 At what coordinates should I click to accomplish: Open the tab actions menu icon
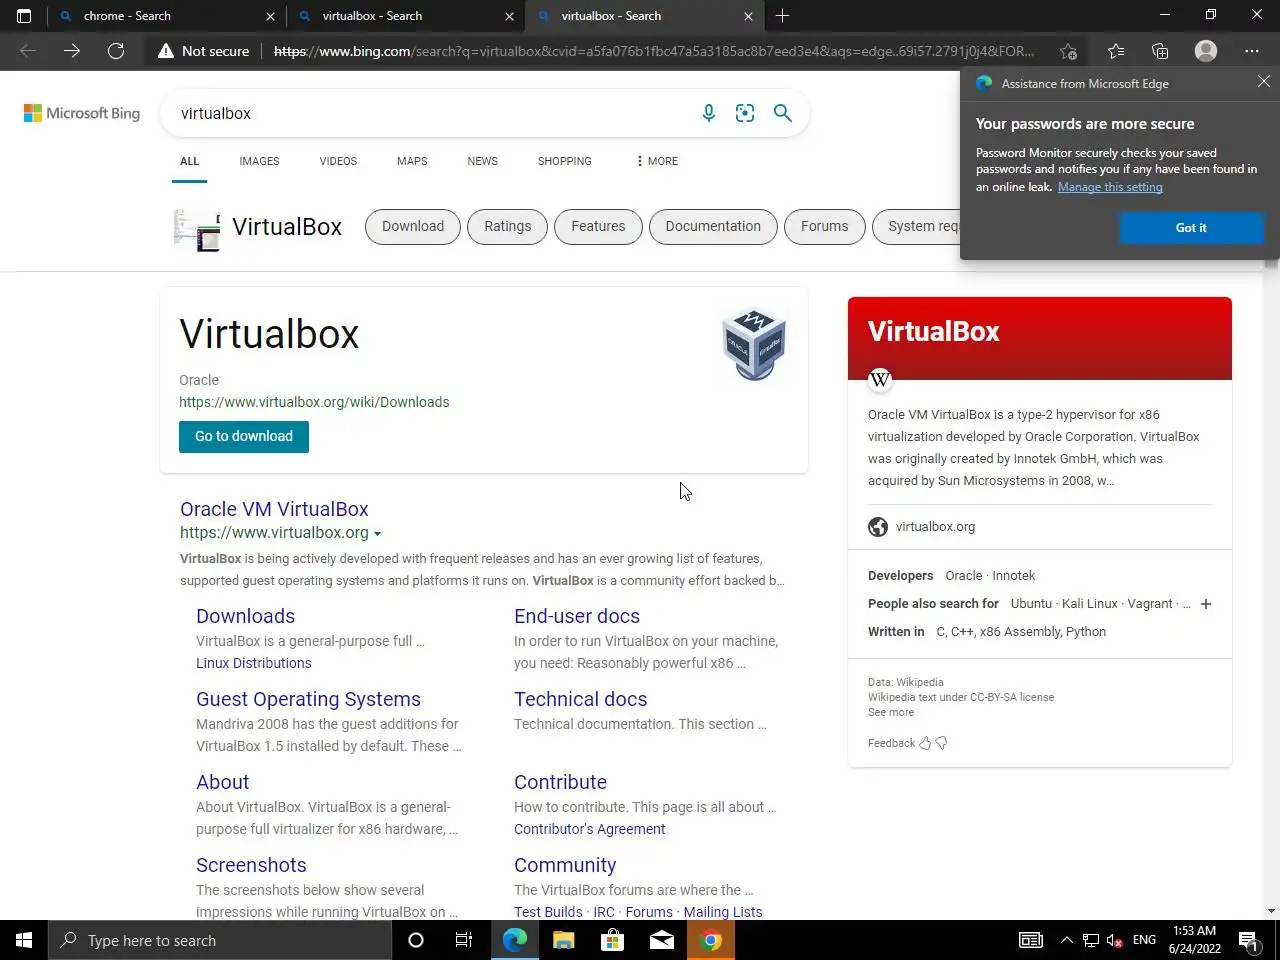pos(24,16)
